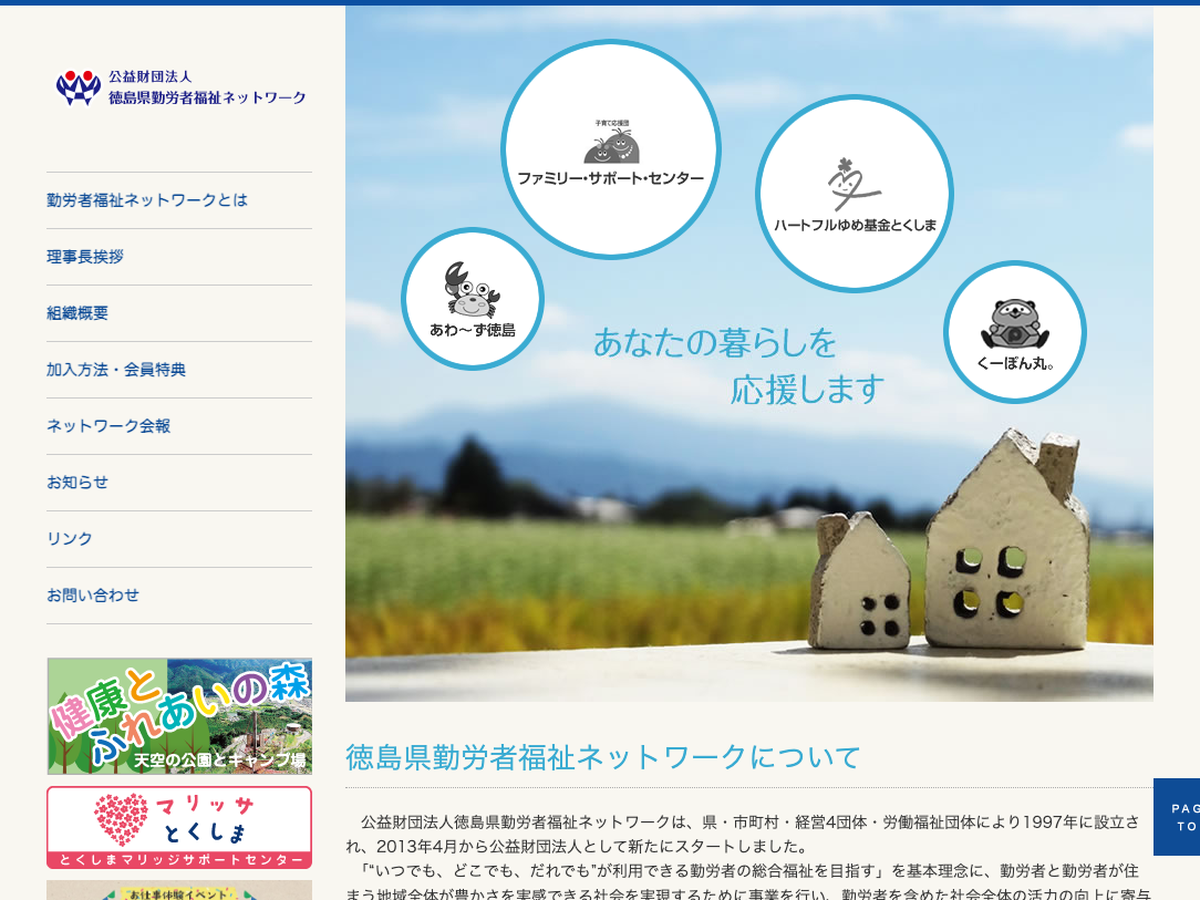Click the あなたの暮らしを応援します hero image text

[738, 365]
